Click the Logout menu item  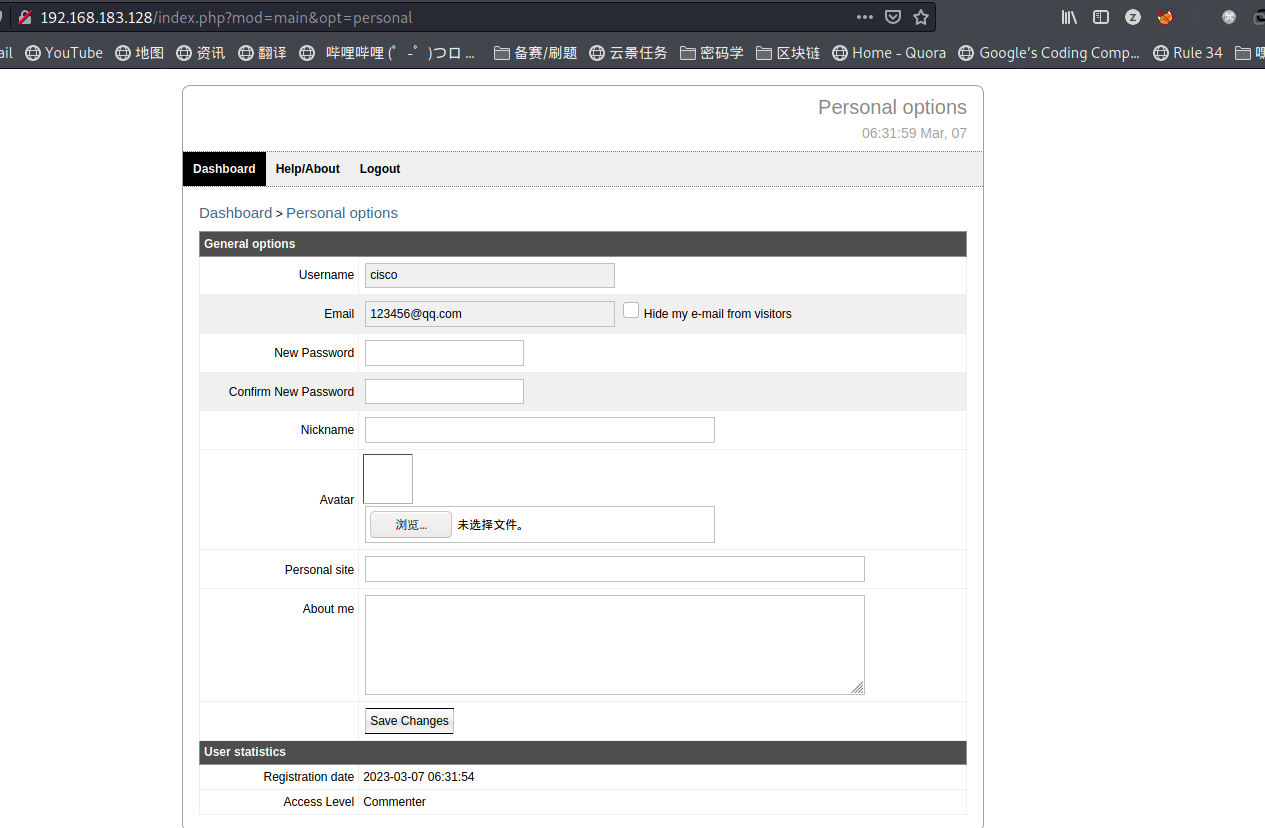pyautogui.click(x=380, y=169)
